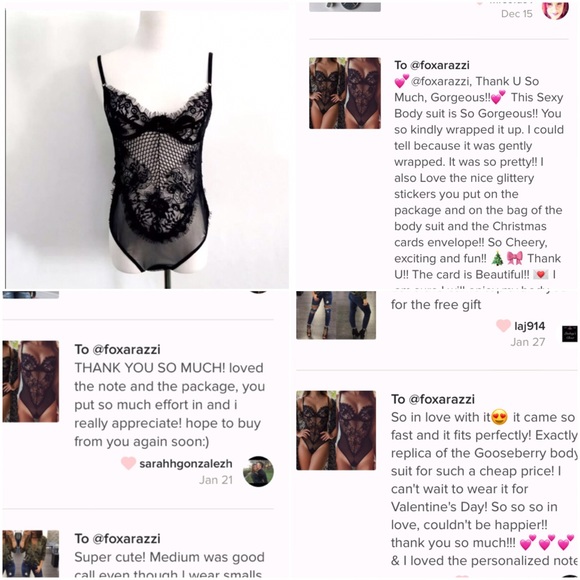This screenshot has height=580, width=580.
Task: Open camo top thumbnail beside 'Super cute!' comment
Action: coord(31,553)
